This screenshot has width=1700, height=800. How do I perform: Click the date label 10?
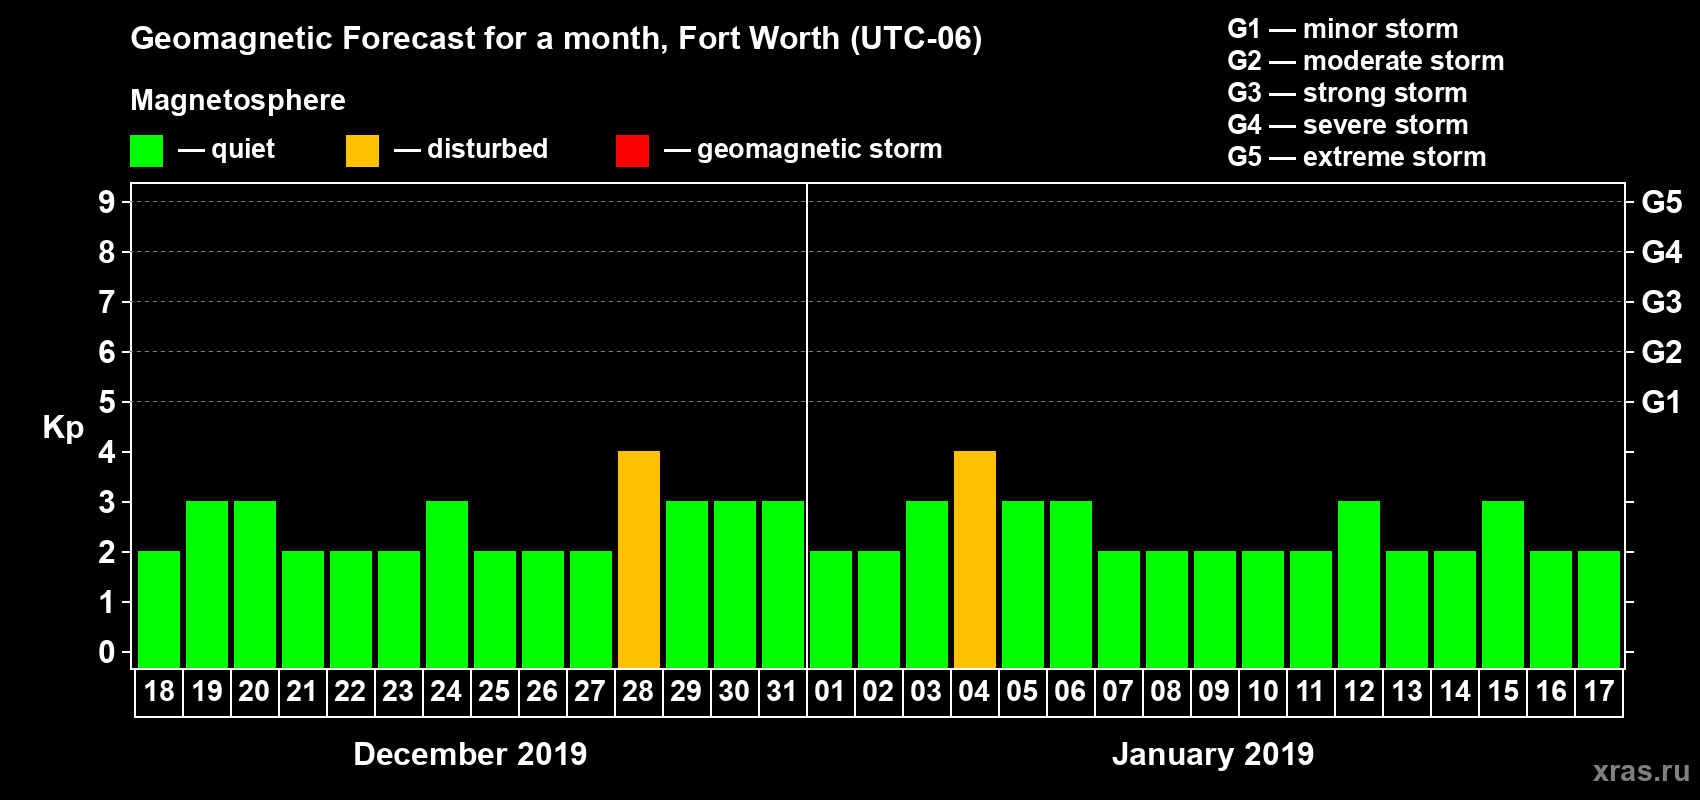1263,691
